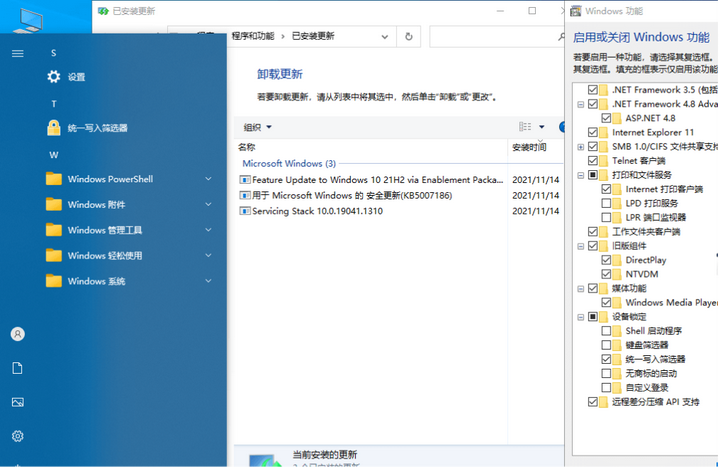The height and width of the screenshot is (467, 720).
Task: Expand Windows 附件 folder chevron
Action: tap(208, 204)
